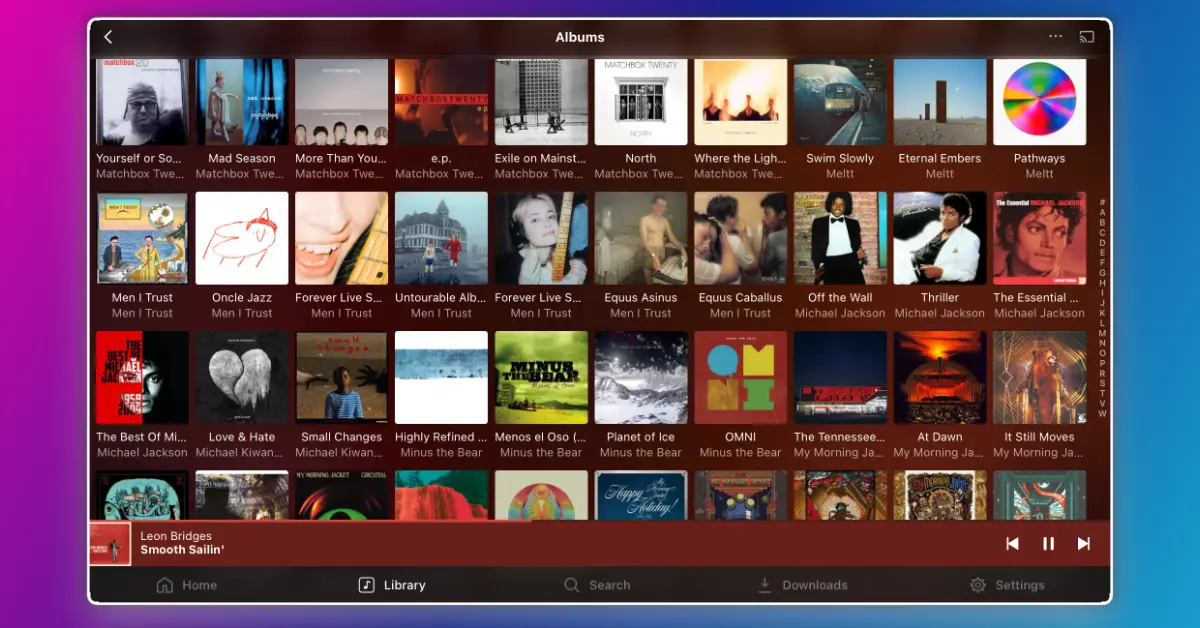Click the Smooth Sailin' track title

point(182,550)
